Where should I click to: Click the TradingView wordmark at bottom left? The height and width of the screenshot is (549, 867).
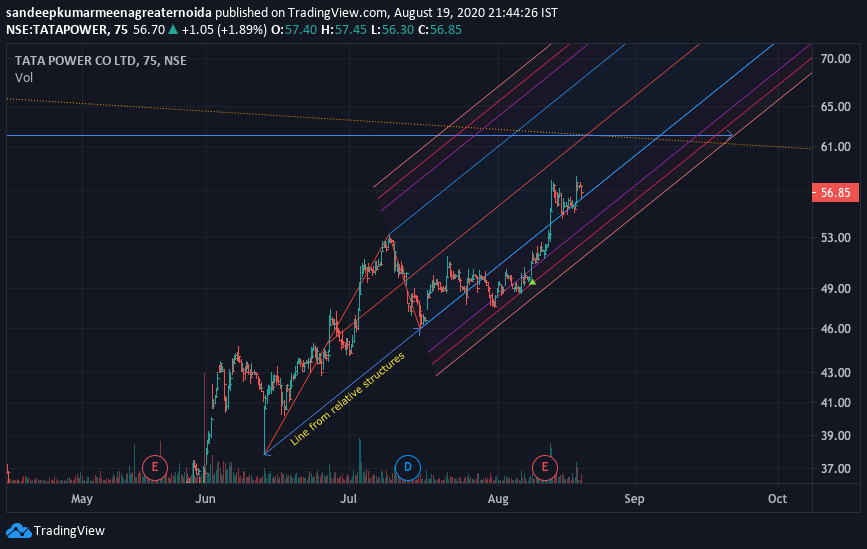tap(69, 531)
